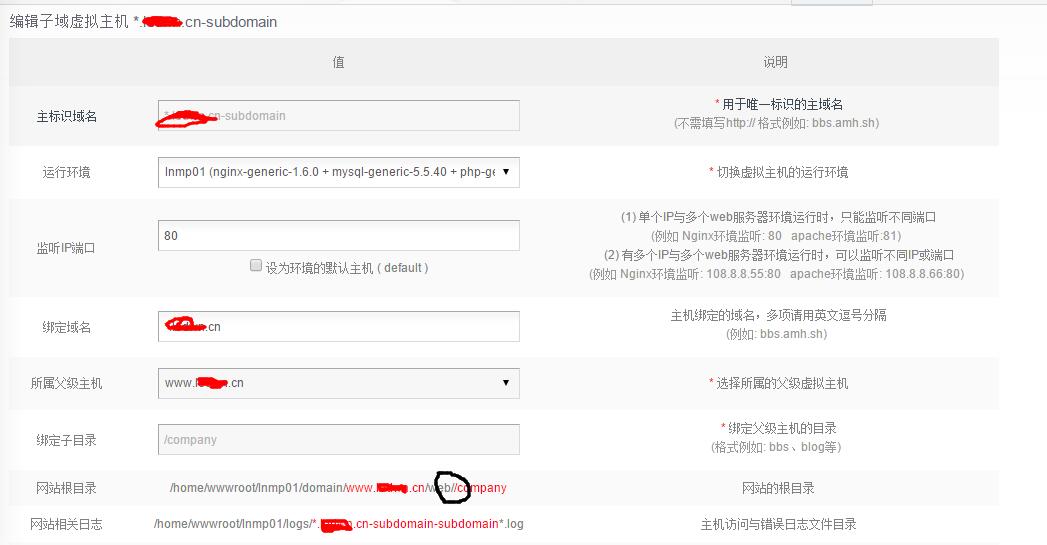The height and width of the screenshot is (545, 1047).
Task: Click the 运行环境 row label
Action: tap(67, 172)
